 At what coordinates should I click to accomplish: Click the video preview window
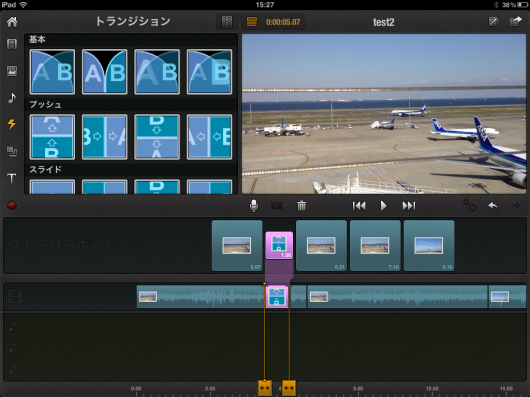coord(384,114)
